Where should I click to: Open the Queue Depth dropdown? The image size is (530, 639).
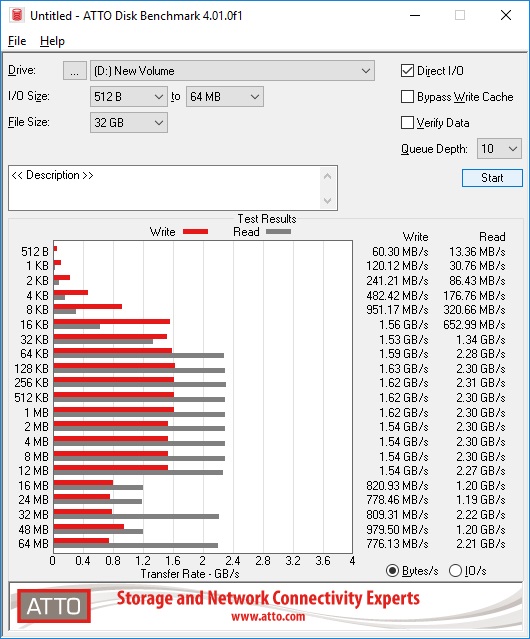[499, 149]
